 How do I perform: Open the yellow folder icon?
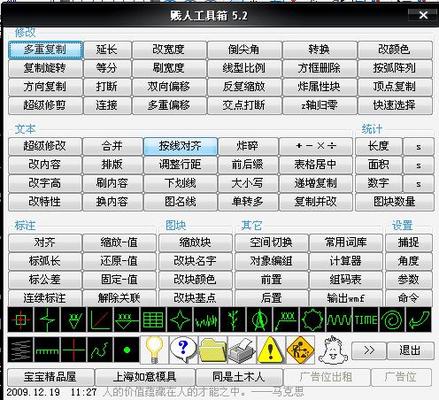tap(212, 350)
